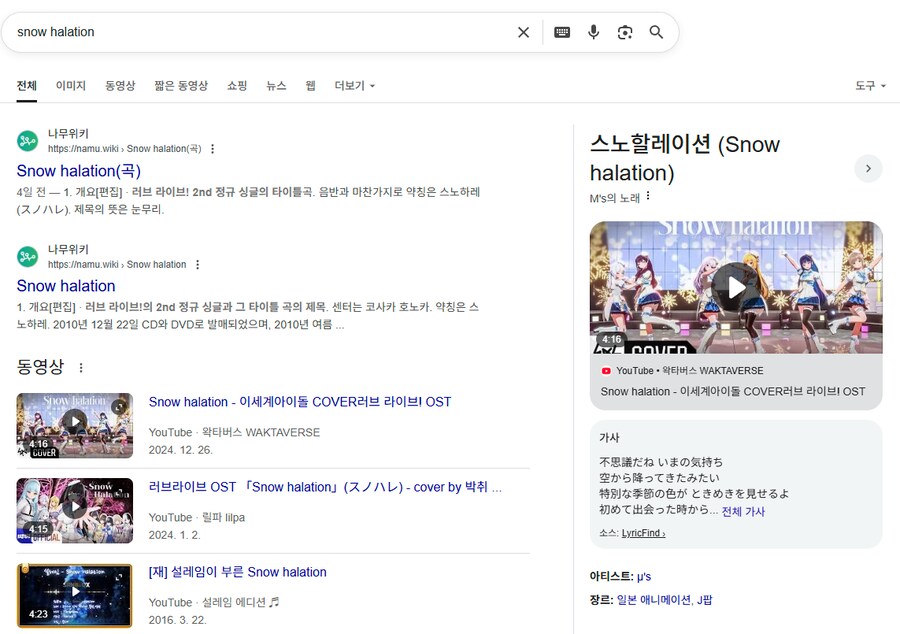The width and height of the screenshot is (900, 634).
Task: Open Snow halation - 이세계아이돌 COVER video link
Action: click(x=300, y=402)
